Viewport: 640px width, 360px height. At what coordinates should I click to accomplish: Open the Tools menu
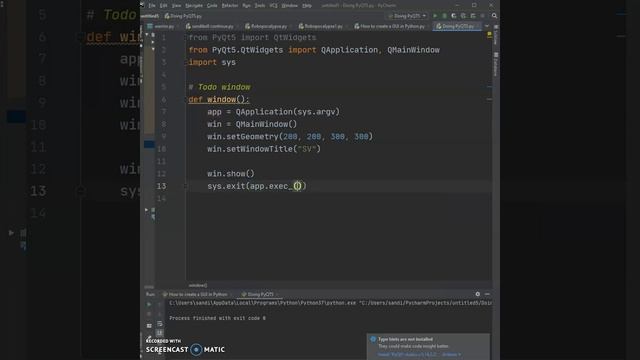click(x=260, y=6)
